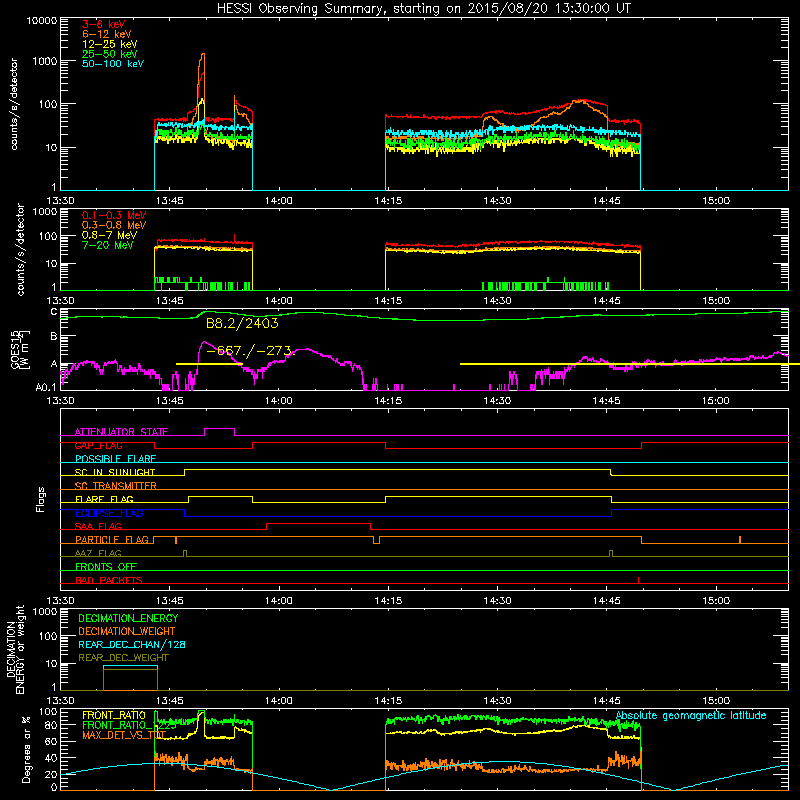The width and height of the screenshot is (800, 800).
Task: Click the 0.1-0.3 MeV legend label
Action: [x=114, y=215]
